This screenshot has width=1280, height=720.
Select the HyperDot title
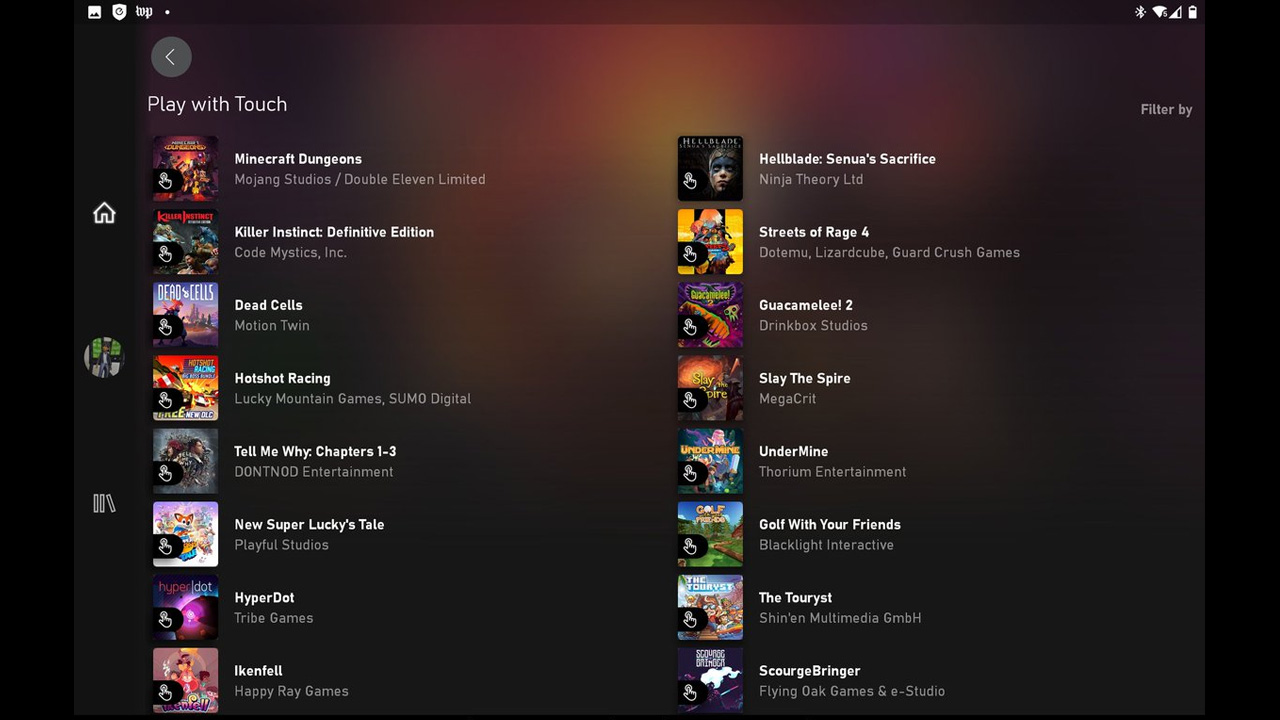click(x=264, y=597)
